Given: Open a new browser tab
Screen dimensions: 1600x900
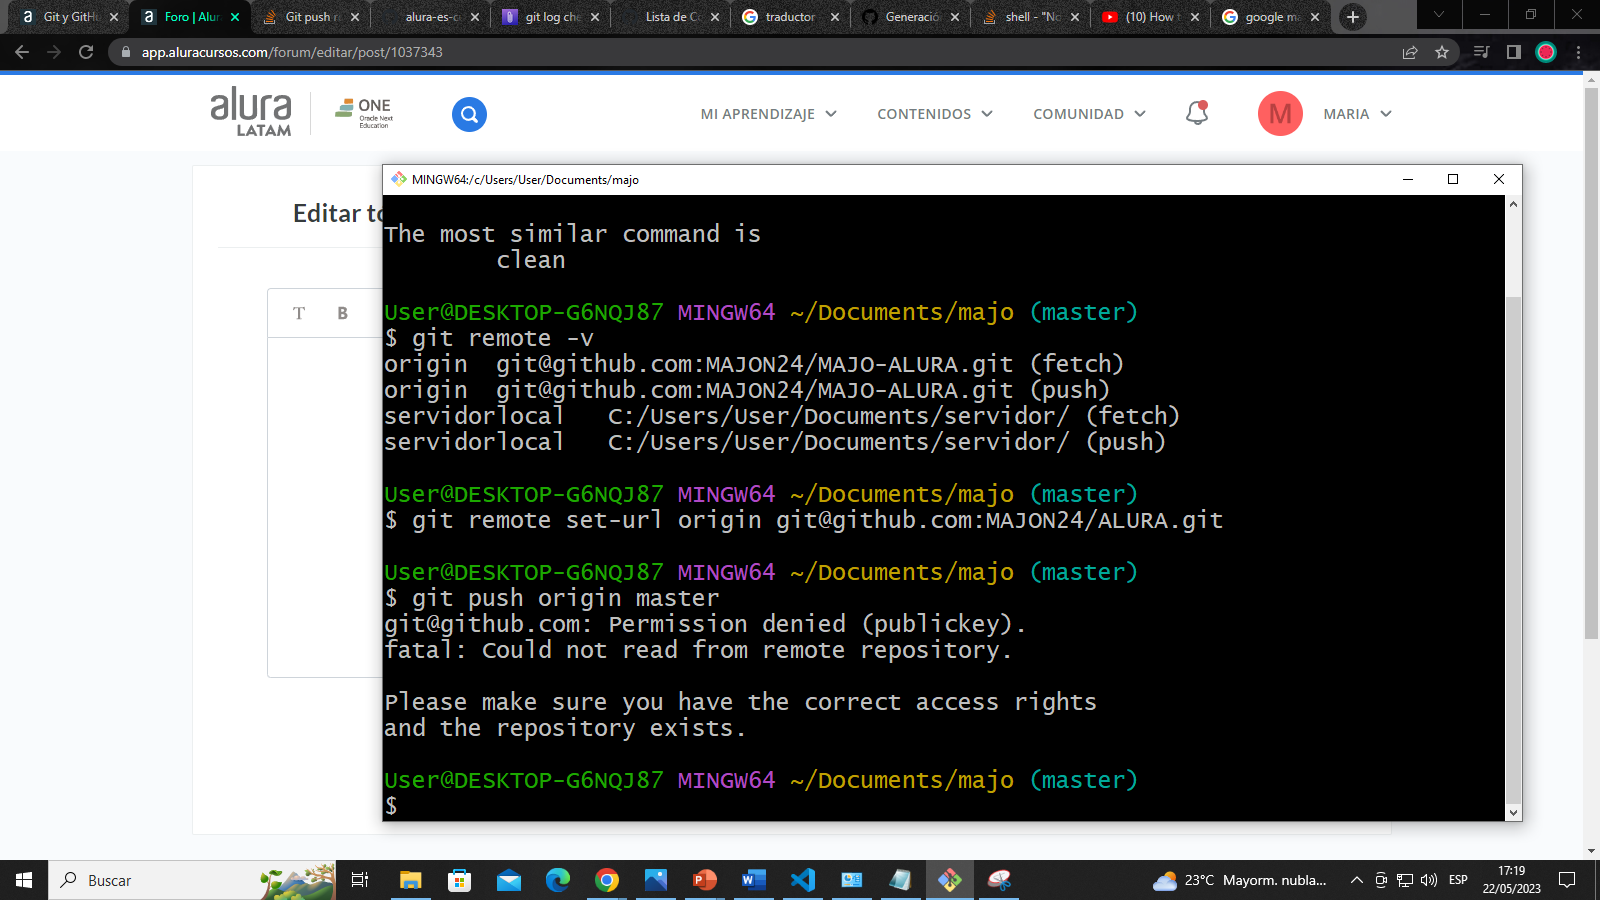Looking at the screenshot, I should (x=1353, y=17).
